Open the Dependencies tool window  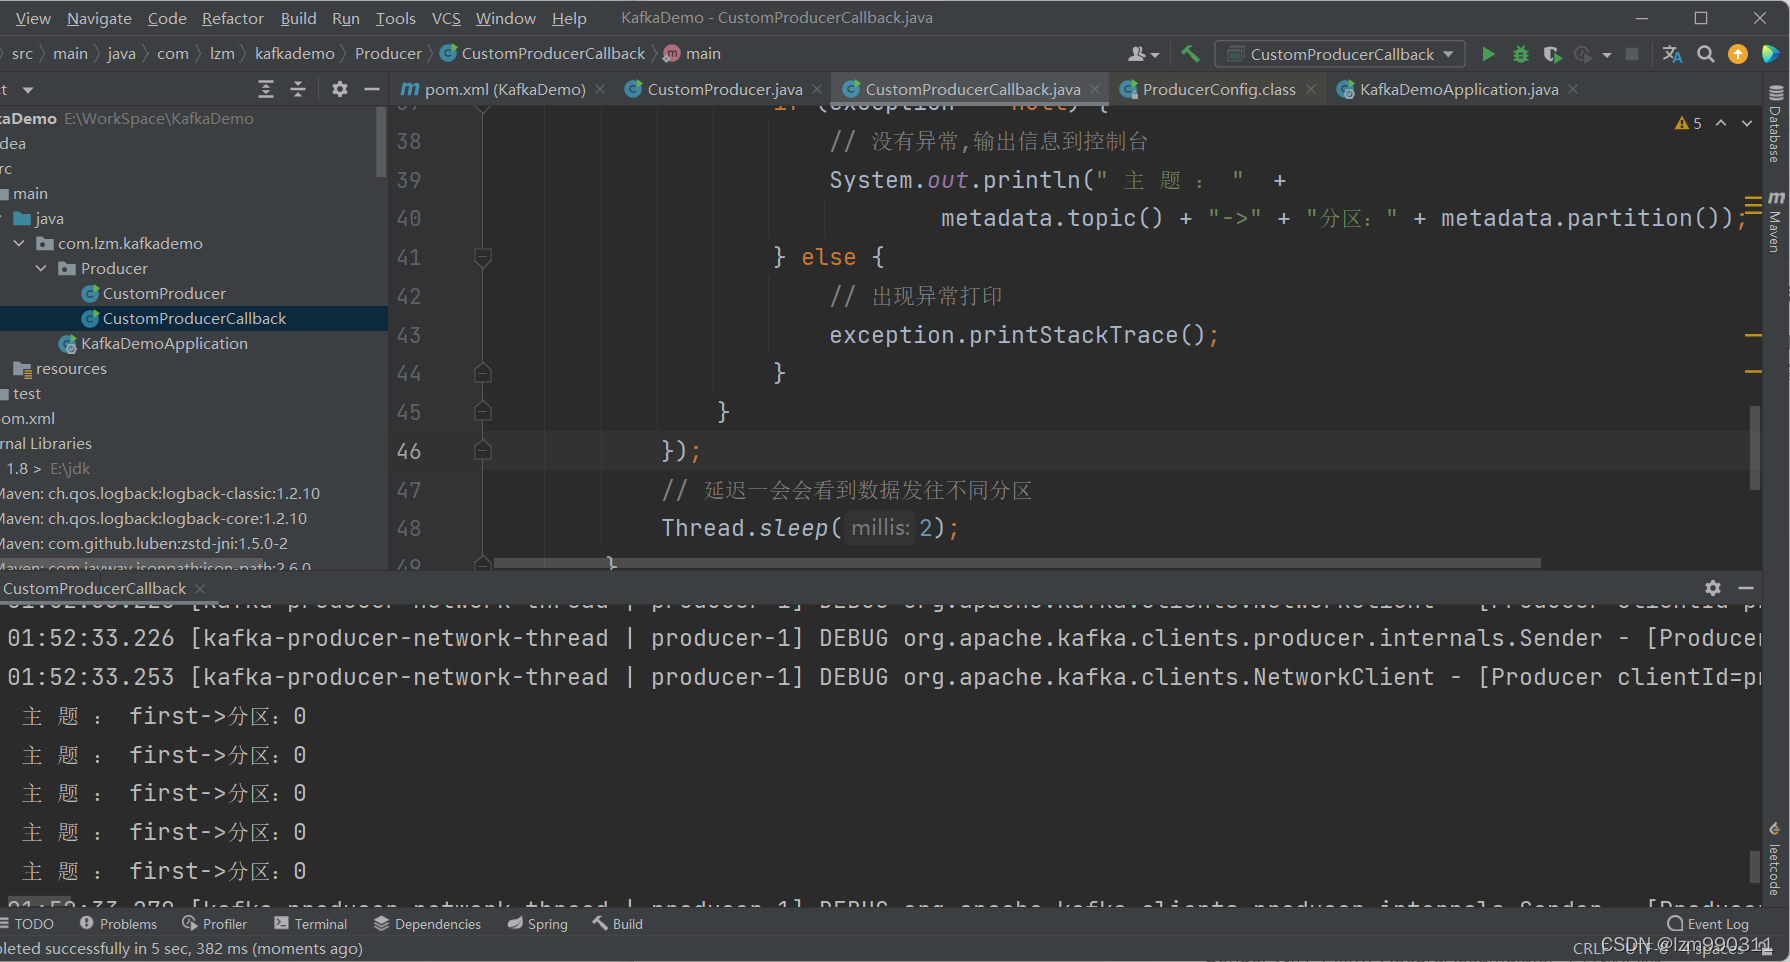click(x=427, y=924)
